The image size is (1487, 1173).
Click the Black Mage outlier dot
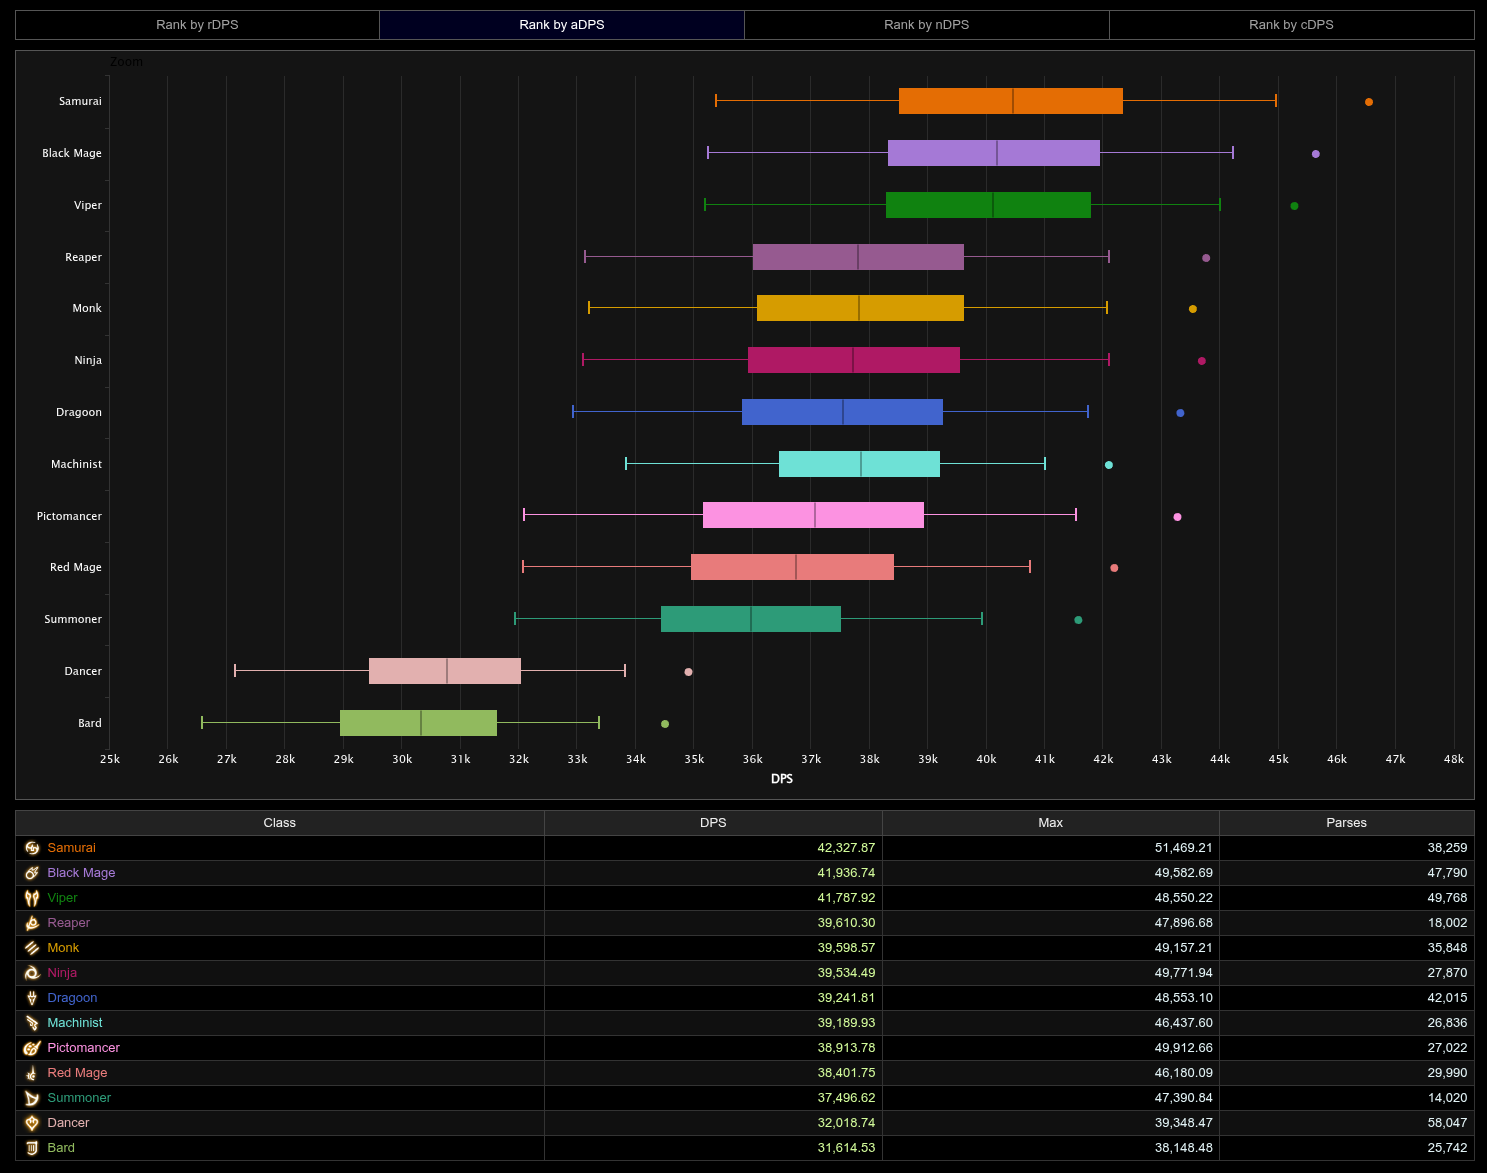(x=1316, y=154)
